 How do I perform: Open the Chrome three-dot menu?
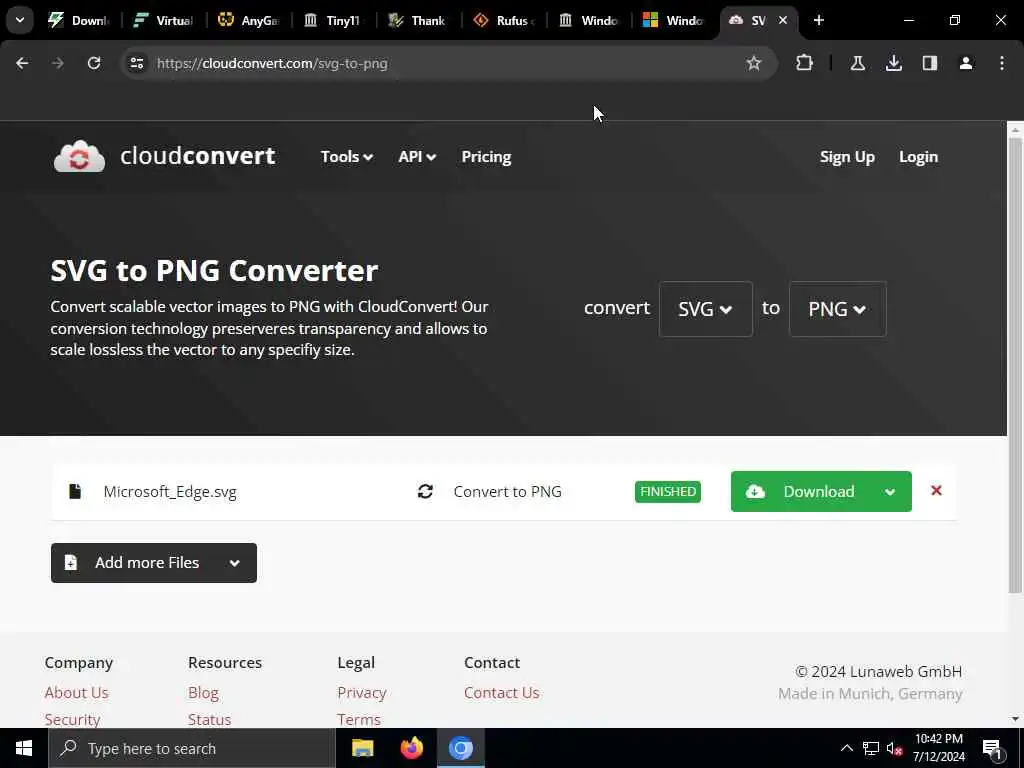click(1002, 63)
